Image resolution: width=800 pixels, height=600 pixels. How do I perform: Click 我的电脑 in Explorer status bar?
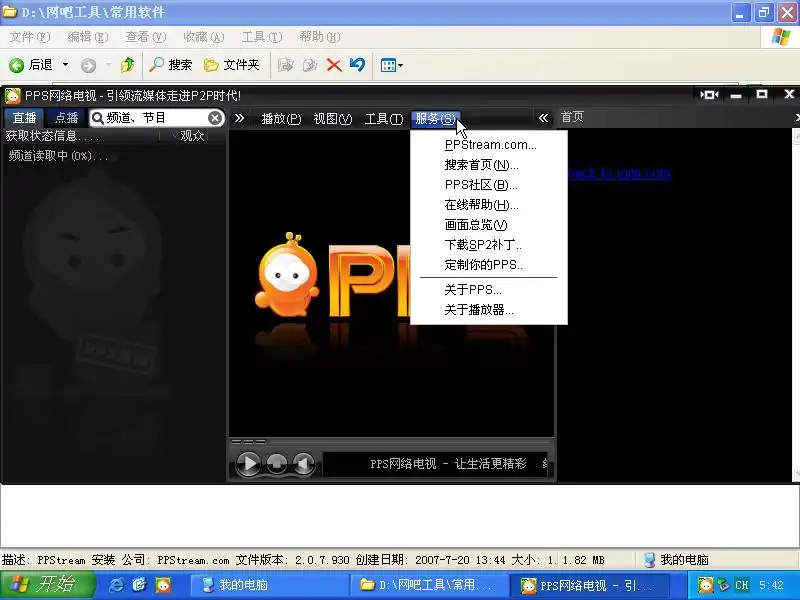(x=677, y=560)
